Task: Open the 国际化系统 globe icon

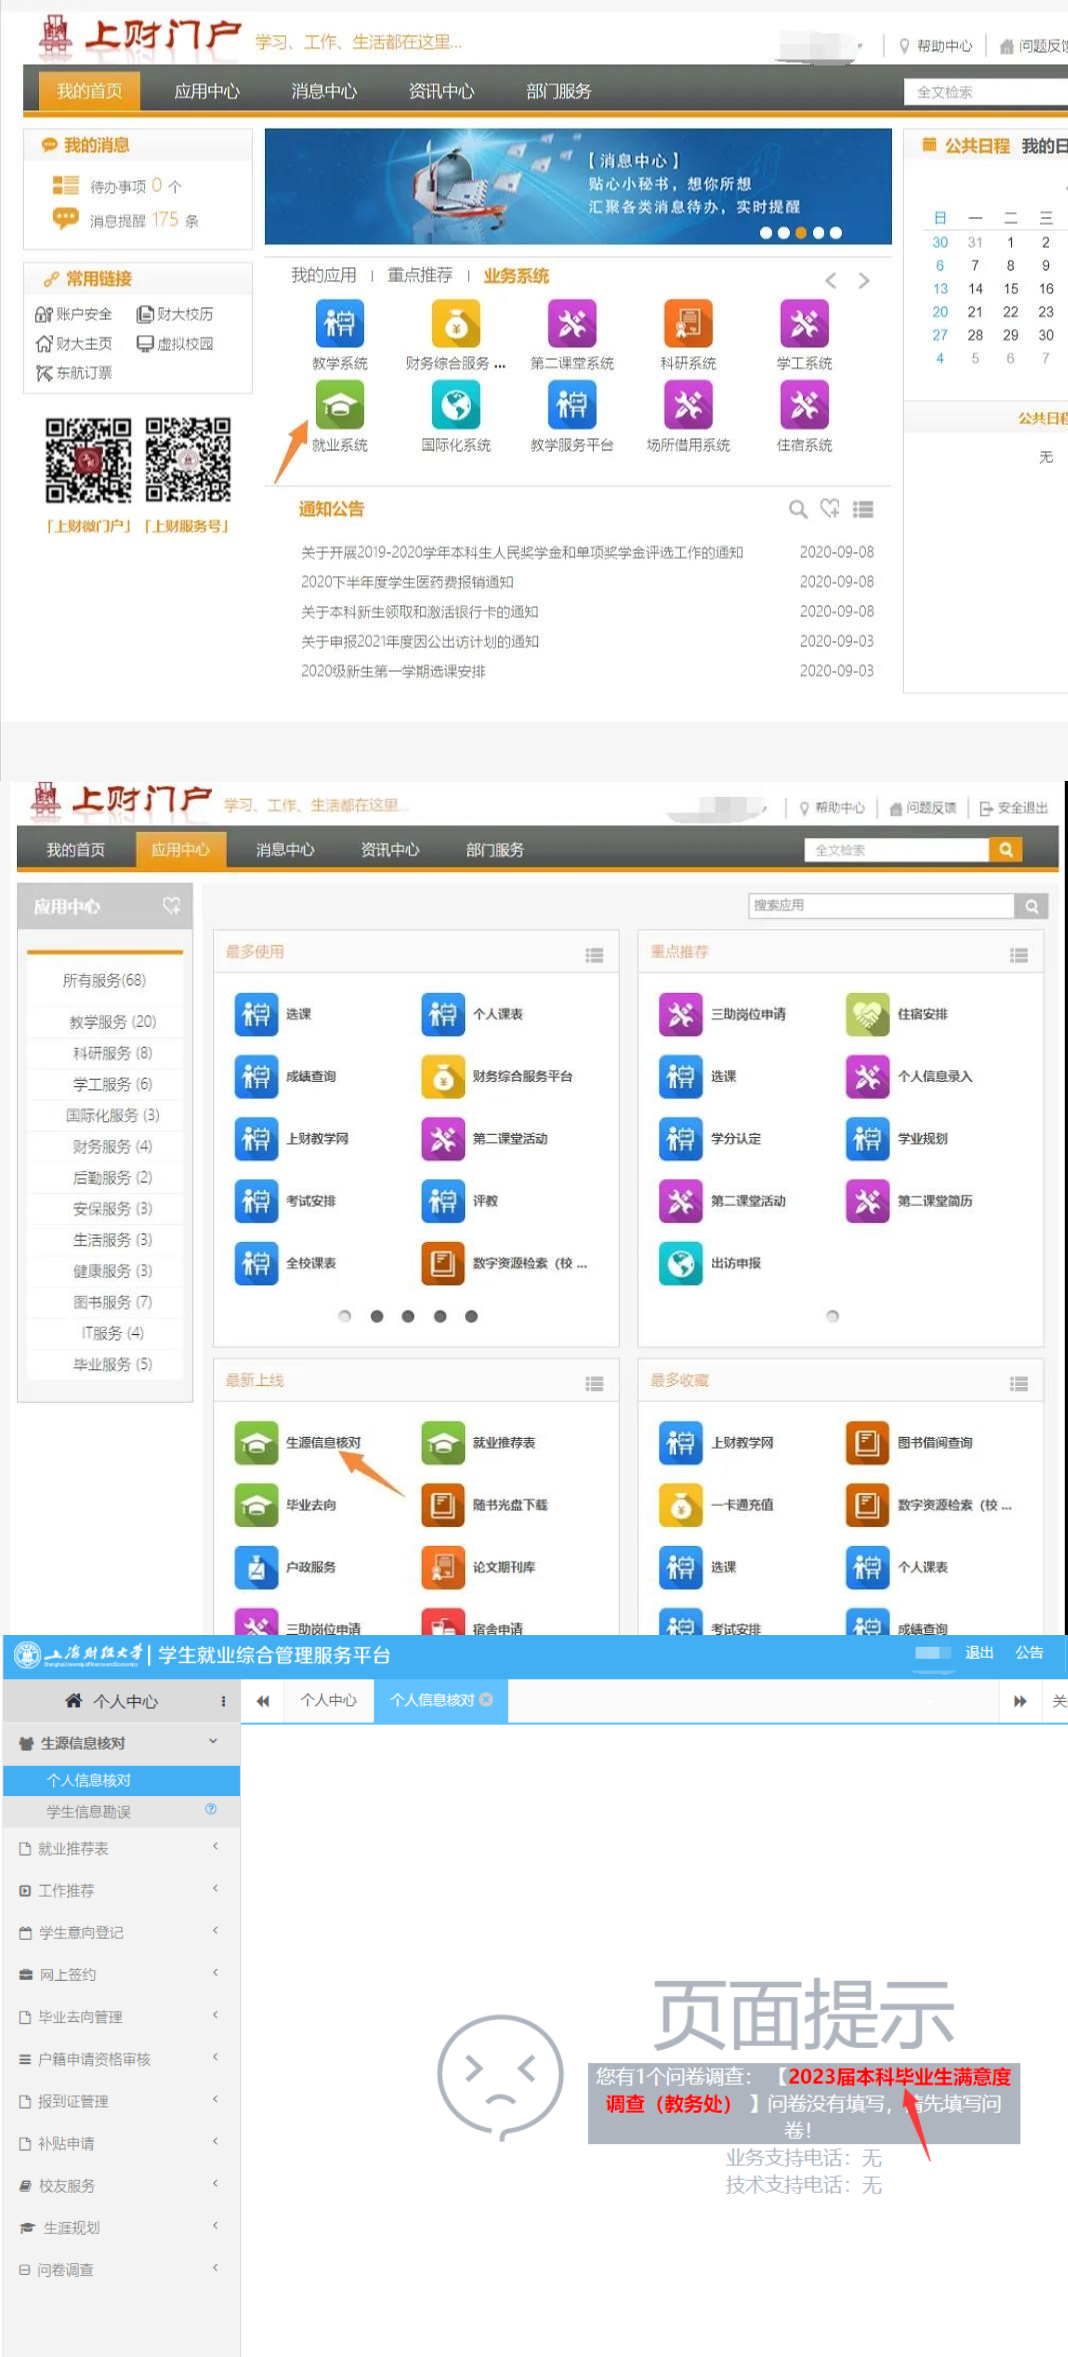Action: (456, 405)
